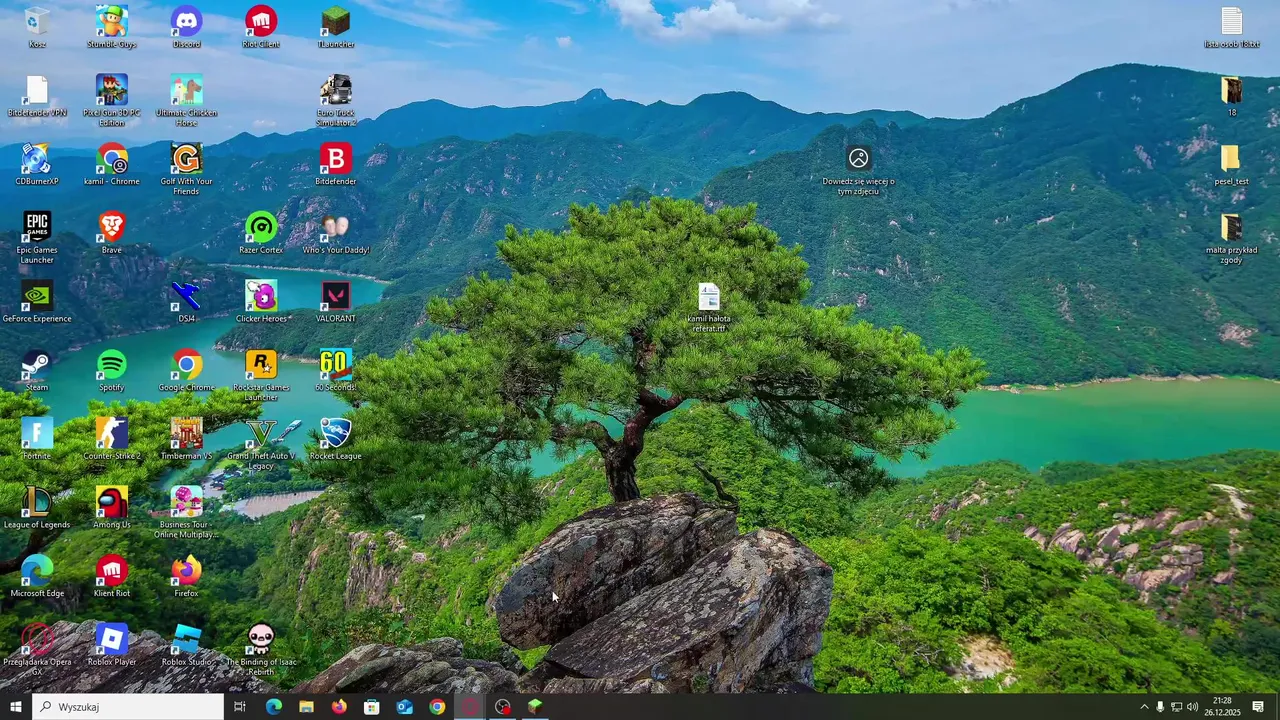Open Outlook from the taskbar
The width and height of the screenshot is (1280, 720).
click(405, 707)
